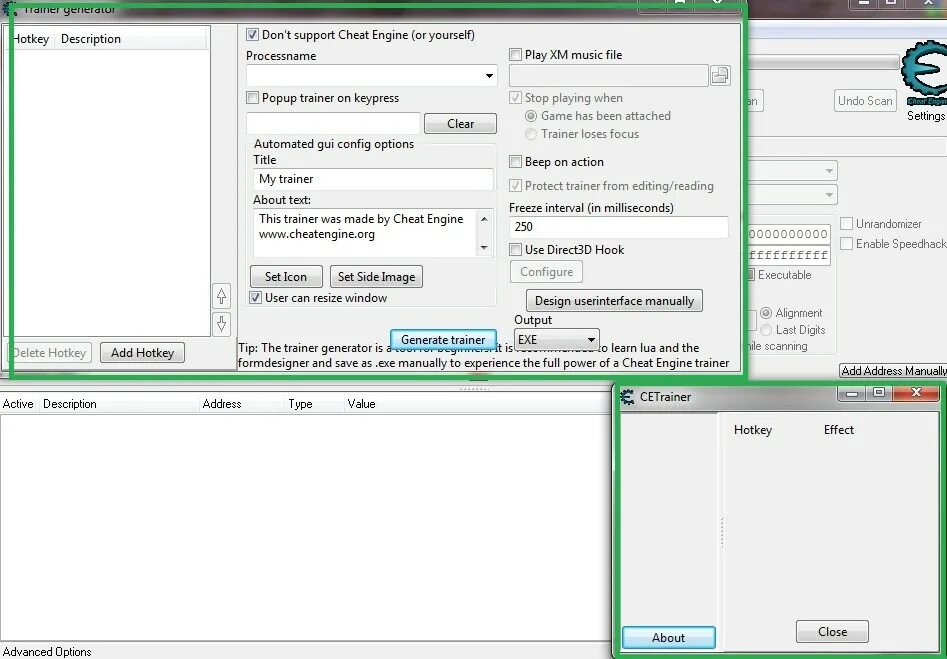Click the Clear button
This screenshot has height=659, width=947.
pos(460,124)
